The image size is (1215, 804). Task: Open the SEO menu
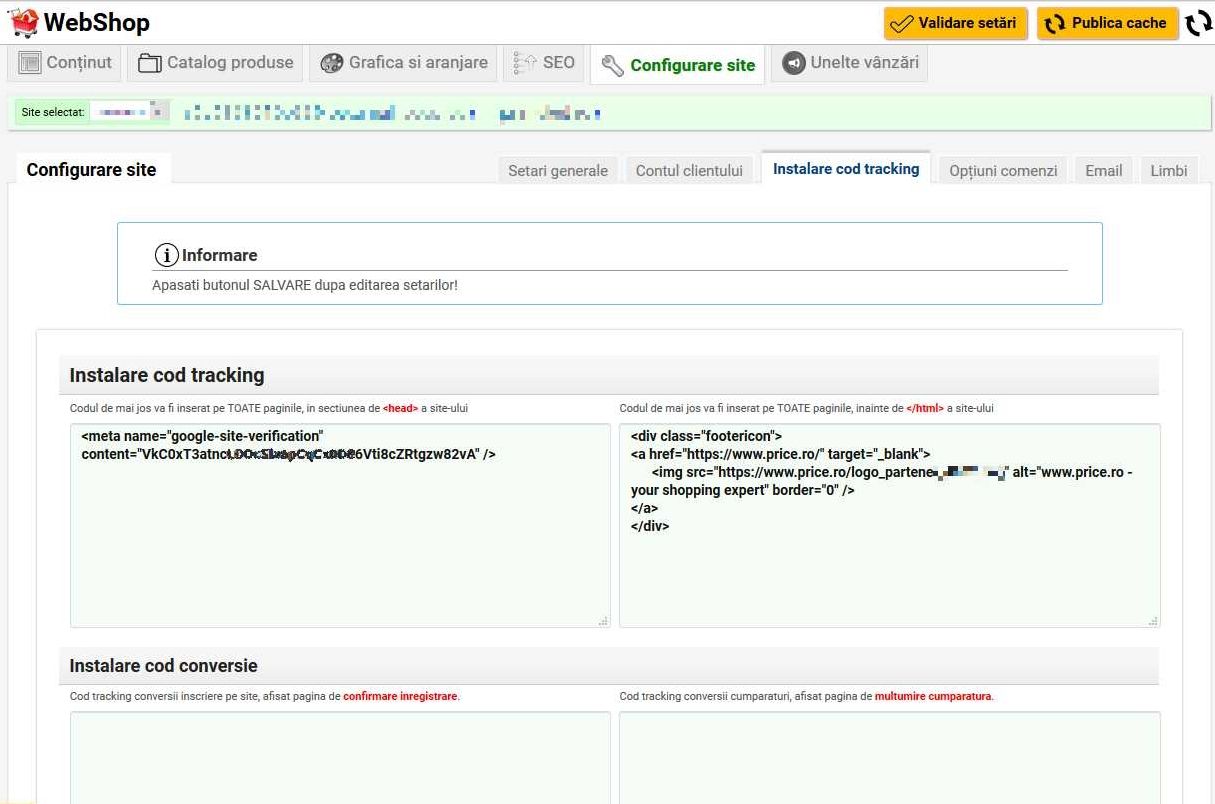[x=544, y=63]
